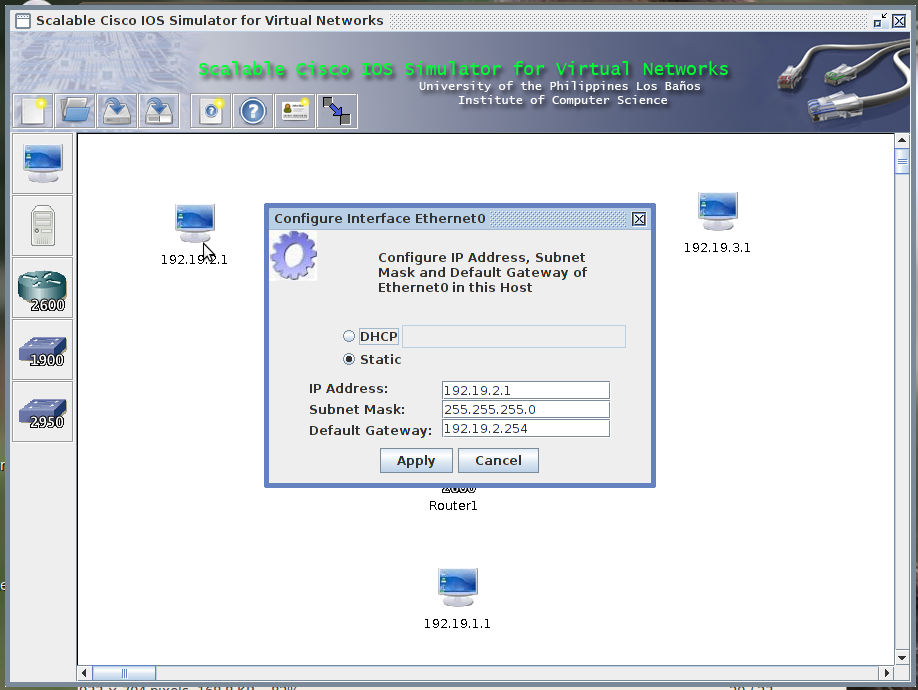Click the Router1 label on canvas
This screenshot has height=690, width=918.
[x=453, y=506]
